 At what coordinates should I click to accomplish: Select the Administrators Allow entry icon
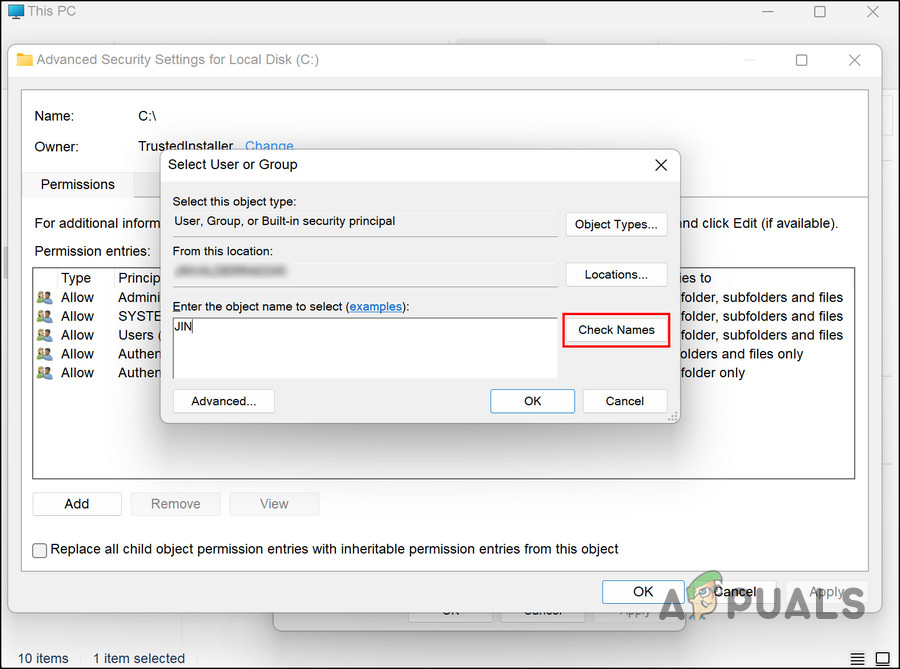pos(45,297)
